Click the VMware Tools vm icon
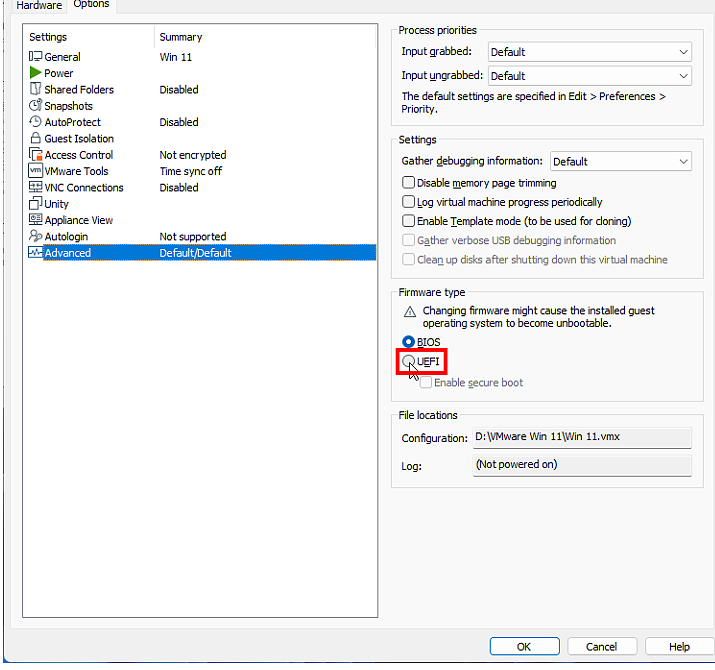The image size is (715, 670). [x=35, y=171]
